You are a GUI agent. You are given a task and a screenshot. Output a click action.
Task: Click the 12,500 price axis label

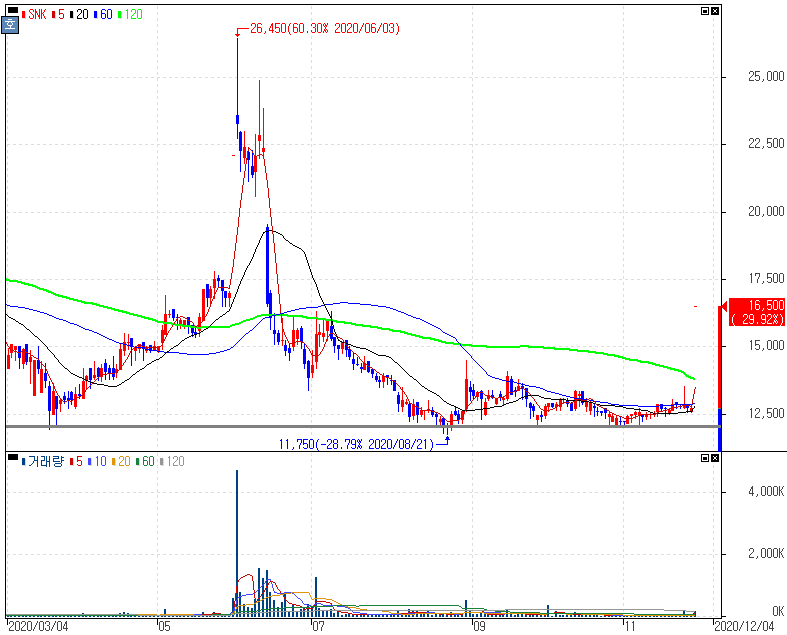point(766,413)
